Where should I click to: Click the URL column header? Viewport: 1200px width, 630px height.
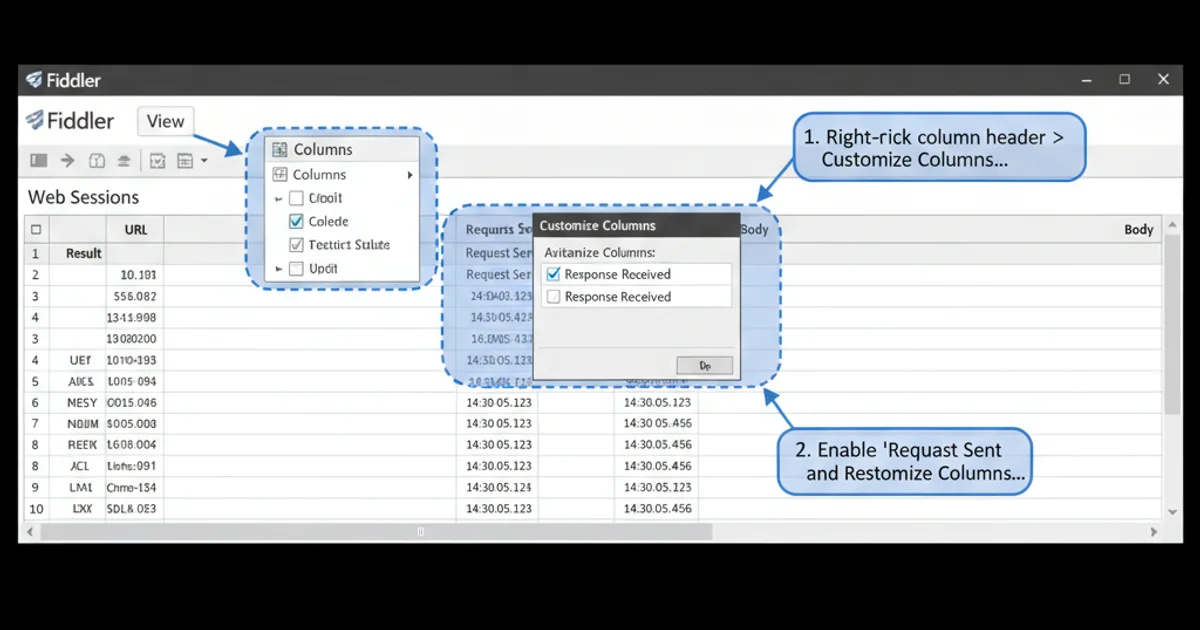click(136, 229)
